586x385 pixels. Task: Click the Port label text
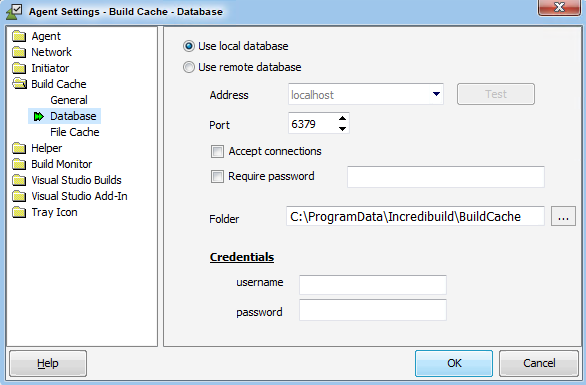click(219, 125)
